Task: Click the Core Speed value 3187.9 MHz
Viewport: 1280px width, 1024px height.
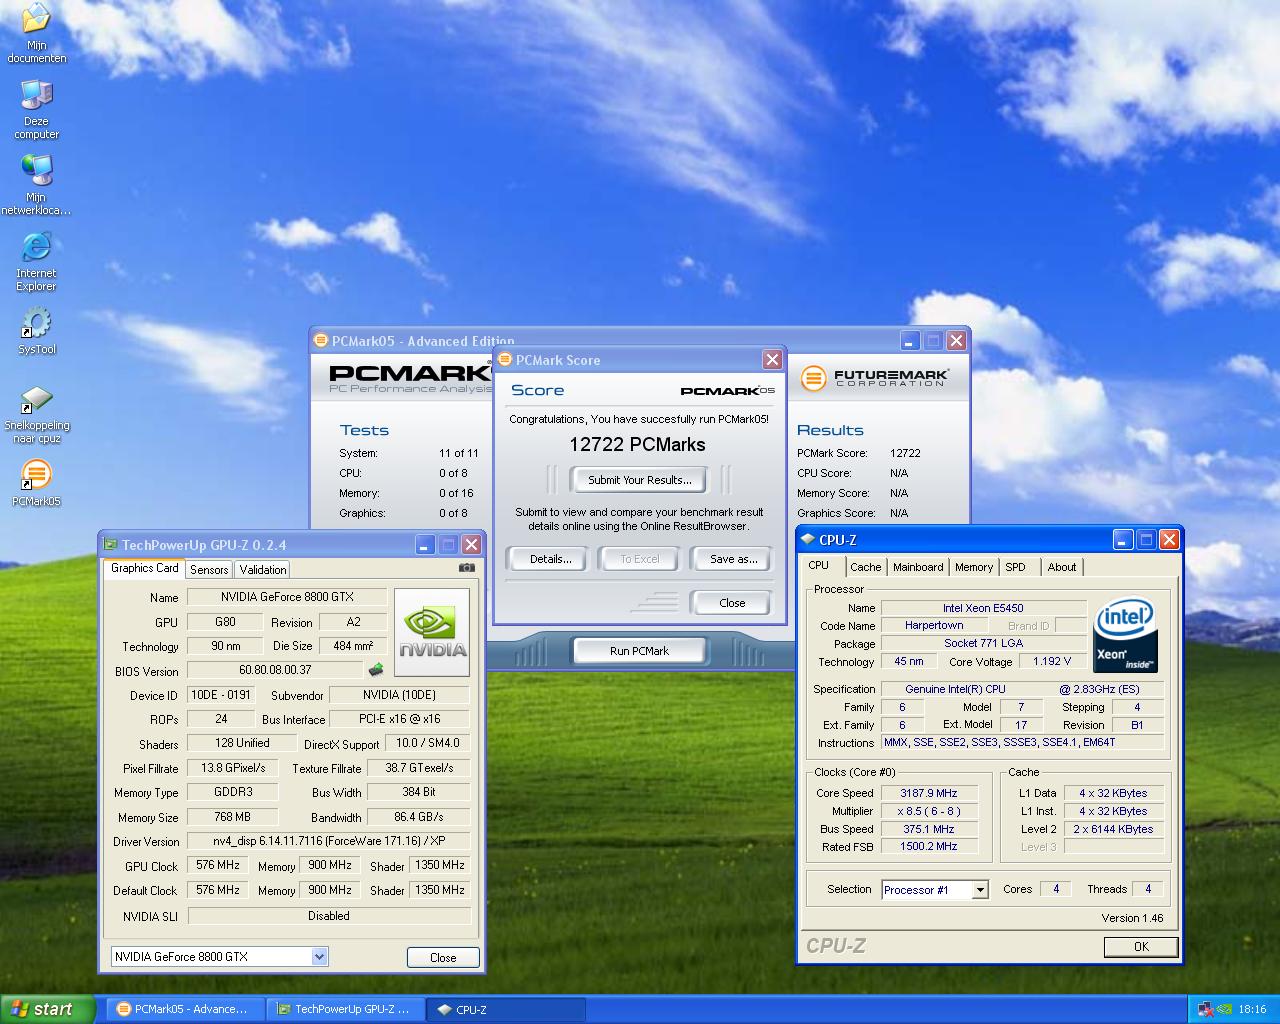Action: (x=929, y=793)
